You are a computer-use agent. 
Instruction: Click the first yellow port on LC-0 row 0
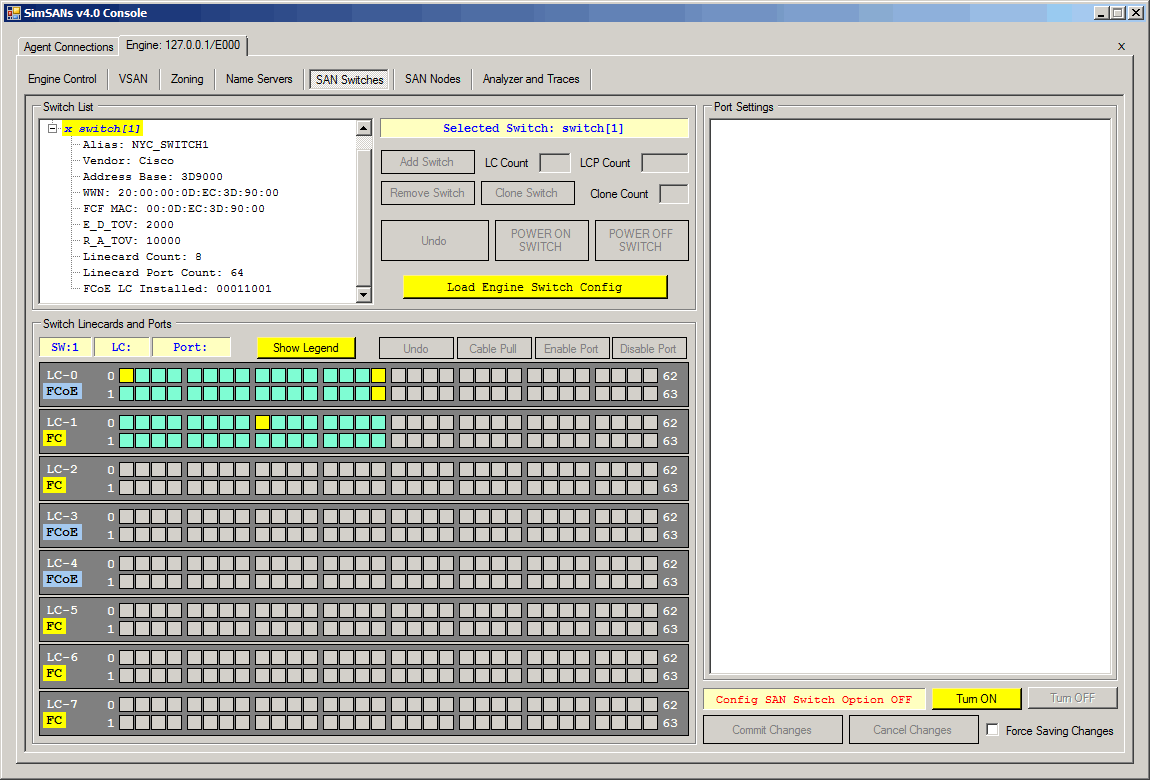(127, 376)
